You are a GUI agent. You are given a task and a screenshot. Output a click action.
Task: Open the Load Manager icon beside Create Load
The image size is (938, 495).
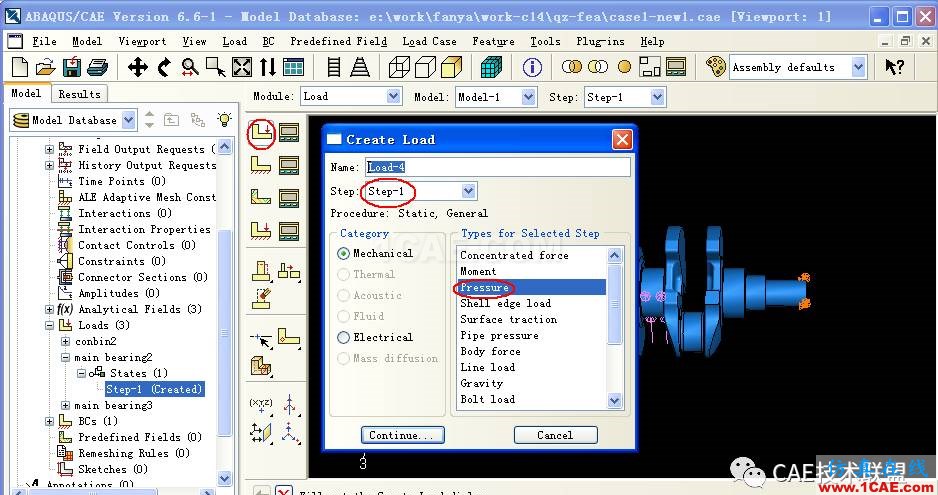click(289, 132)
